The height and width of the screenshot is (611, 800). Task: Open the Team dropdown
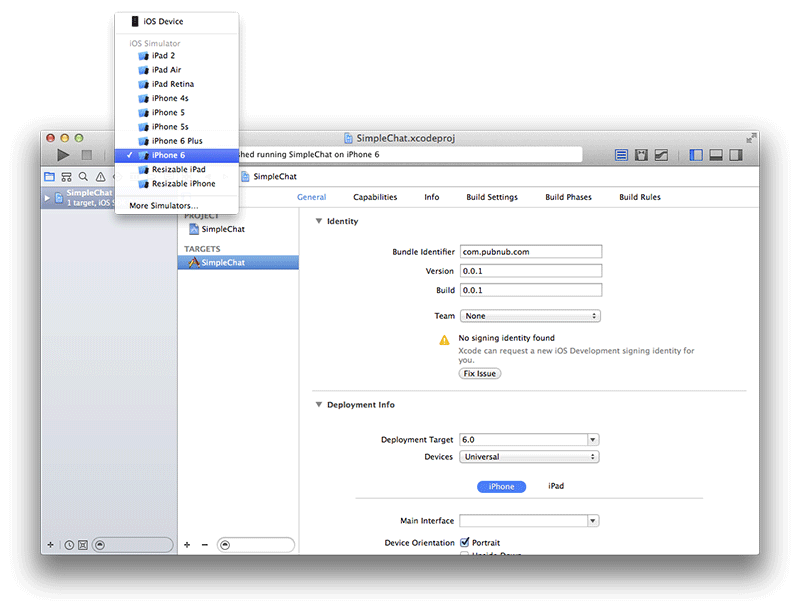tap(529, 316)
